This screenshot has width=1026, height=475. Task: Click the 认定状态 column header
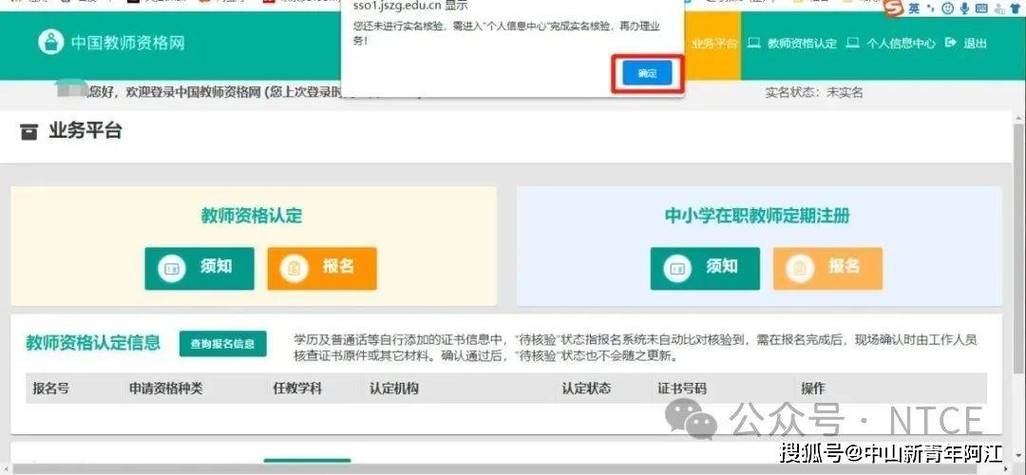pyautogui.click(x=586, y=388)
